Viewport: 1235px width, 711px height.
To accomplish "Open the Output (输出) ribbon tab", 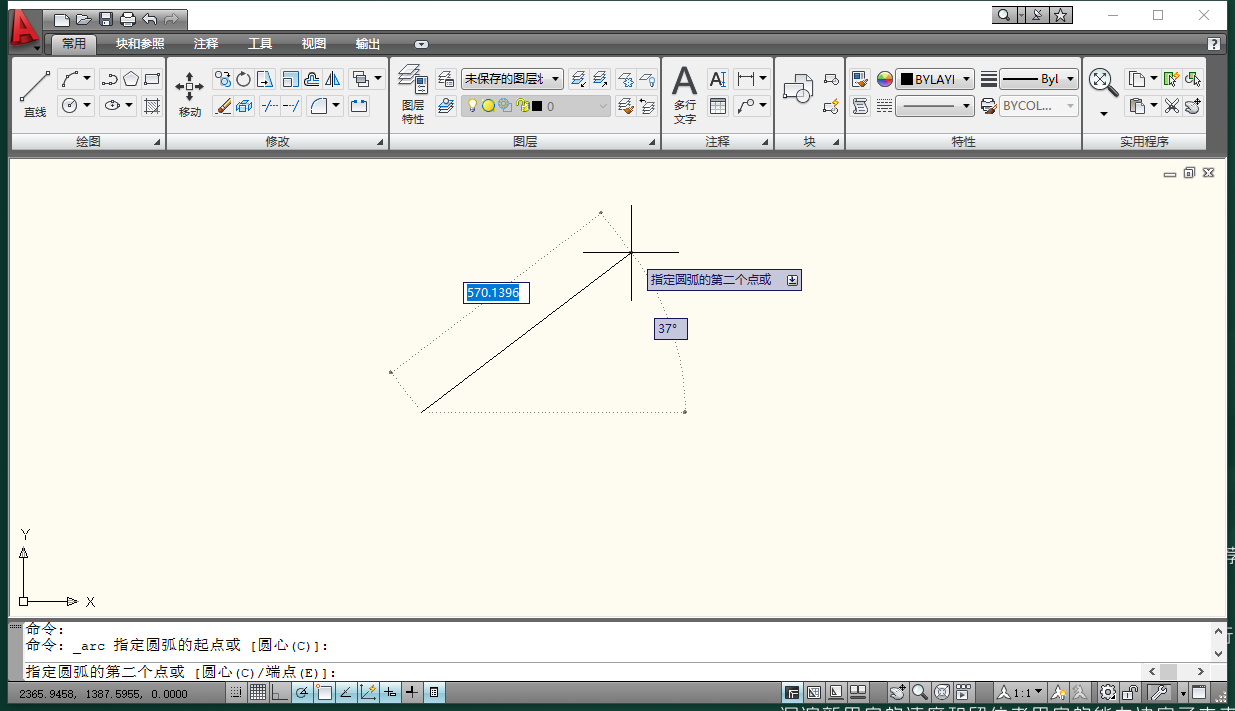I will 368,44.
